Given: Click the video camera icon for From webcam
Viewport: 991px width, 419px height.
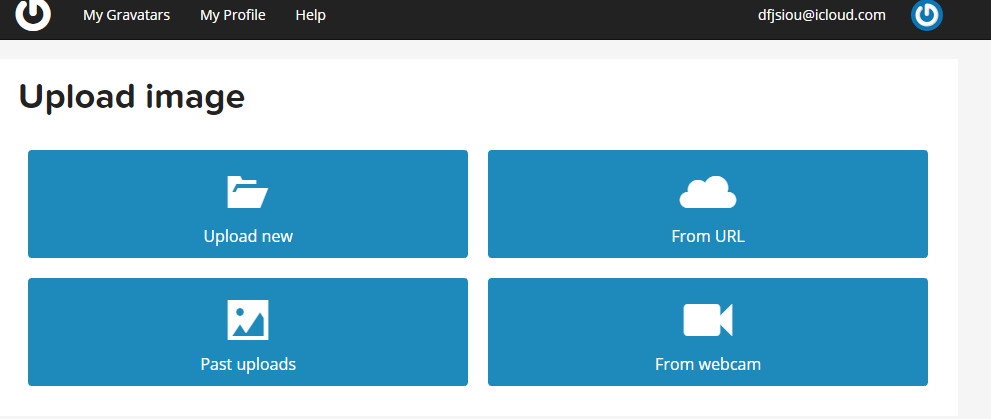Looking at the screenshot, I should tap(708, 320).
